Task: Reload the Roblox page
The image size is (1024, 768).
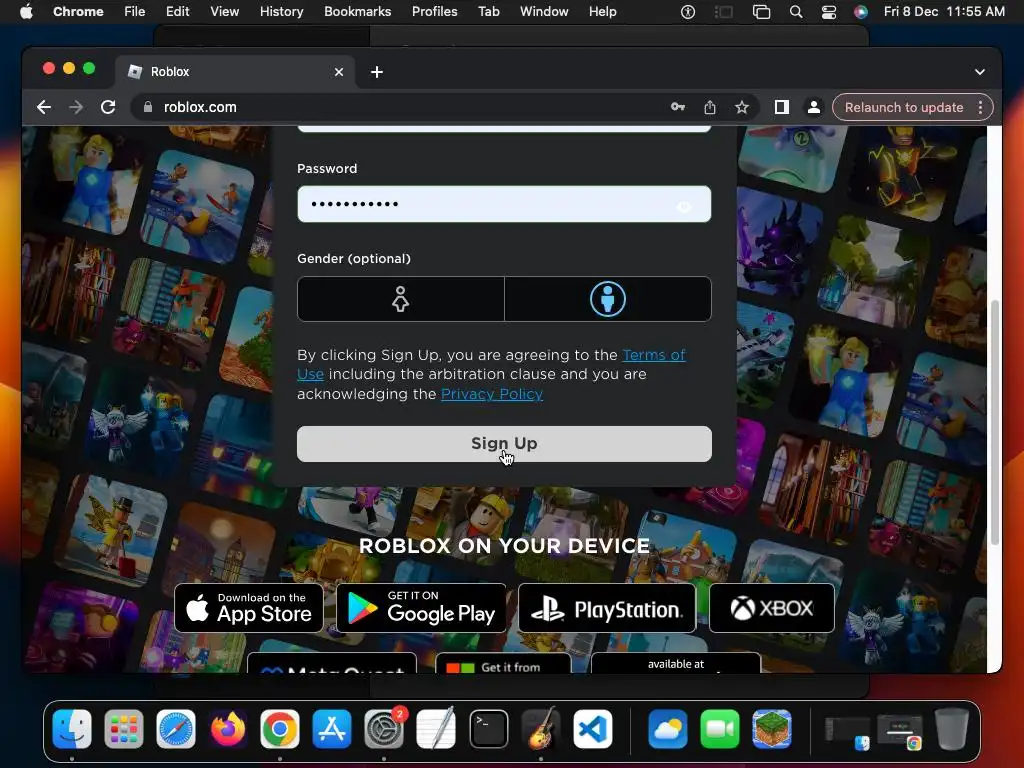Action: [108, 107]
